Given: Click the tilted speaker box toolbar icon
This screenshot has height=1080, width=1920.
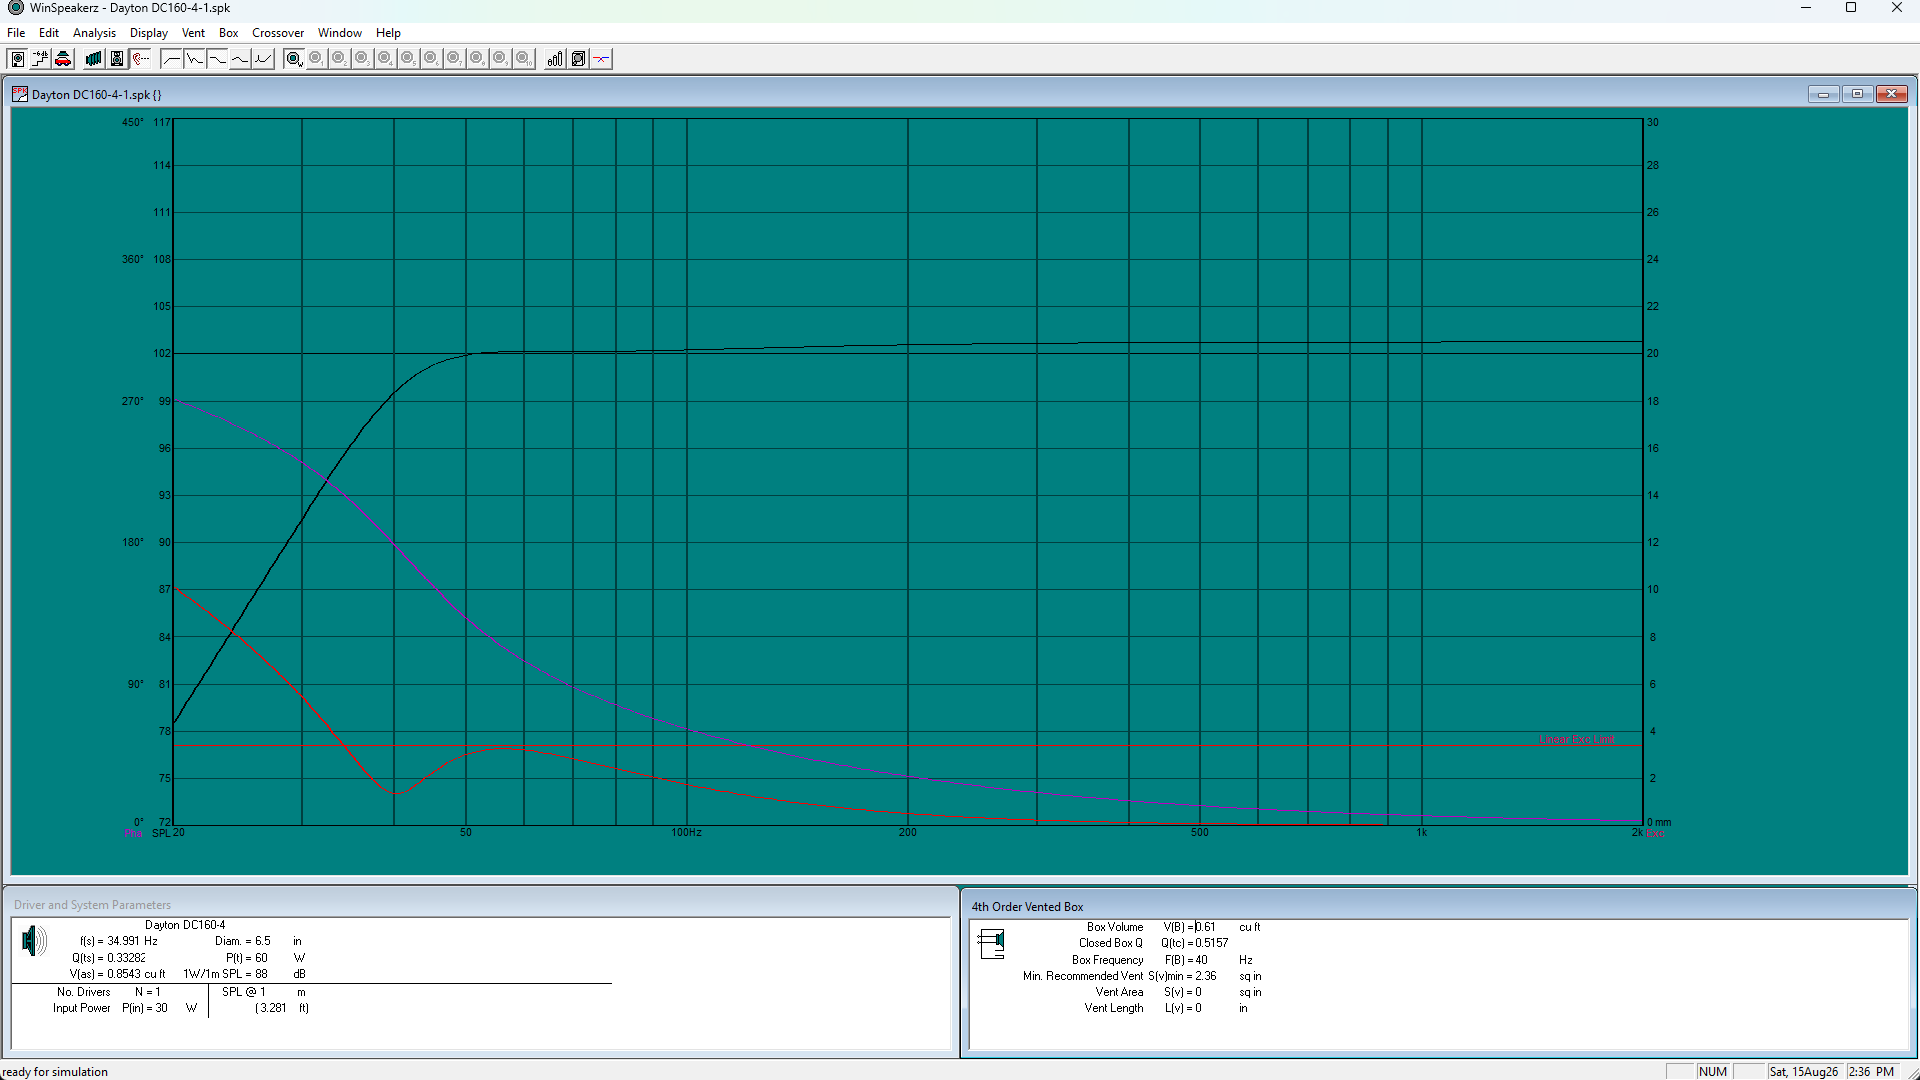Looking at the screenshot, I should point(578,59).
